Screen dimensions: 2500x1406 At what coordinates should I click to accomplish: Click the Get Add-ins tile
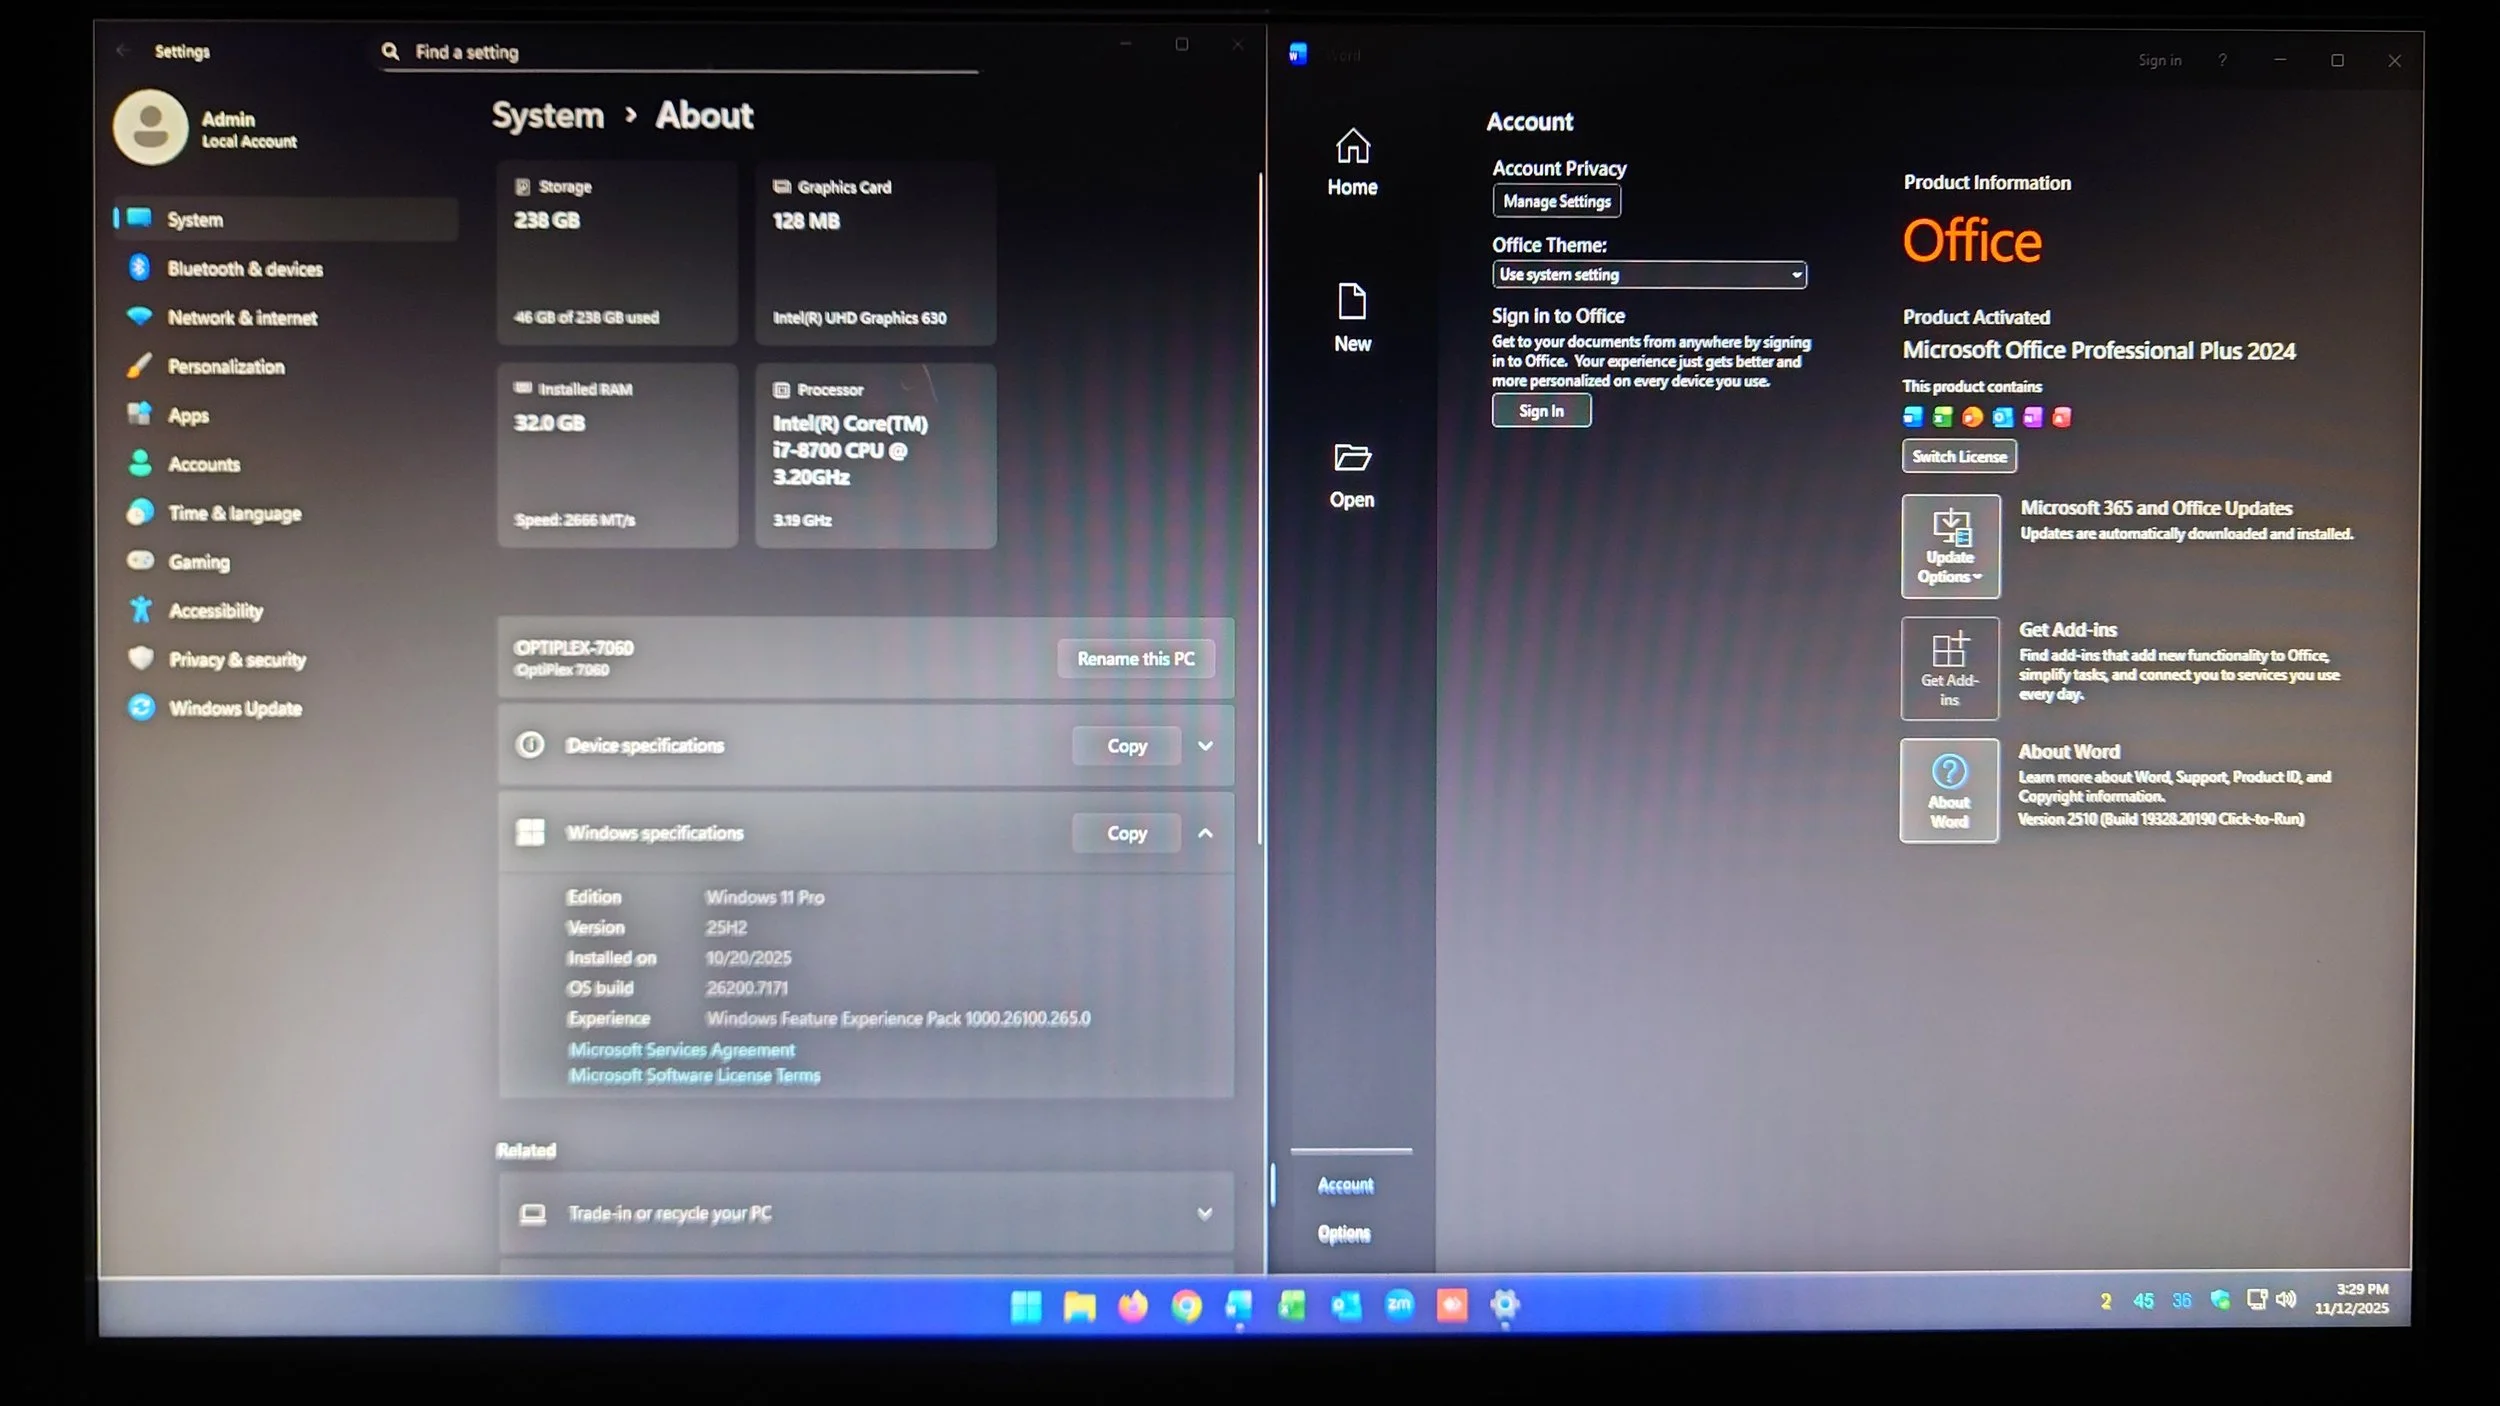1949,668
